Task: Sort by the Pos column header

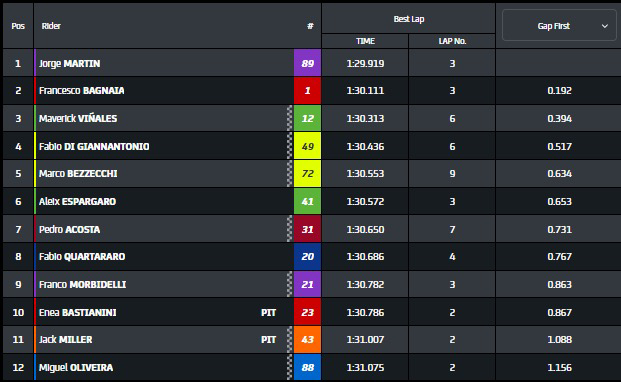Action: (18, 26)
